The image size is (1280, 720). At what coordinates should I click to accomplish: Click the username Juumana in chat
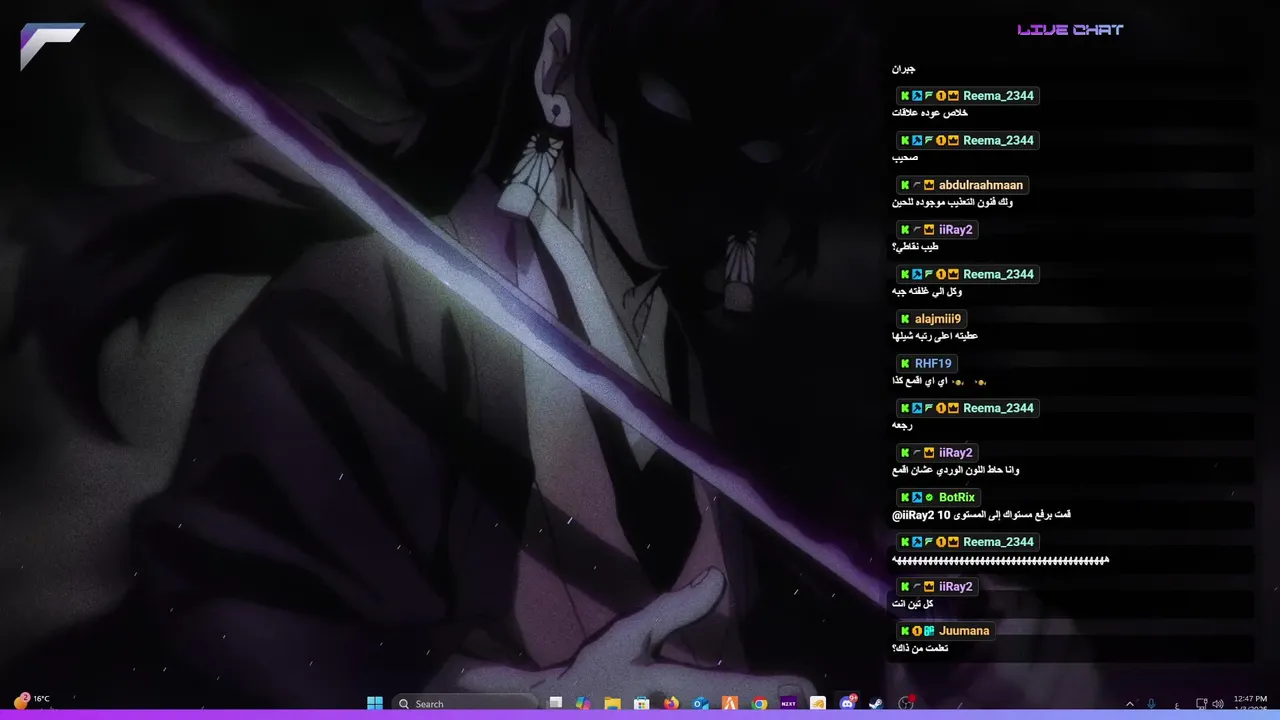pos(964,631)
